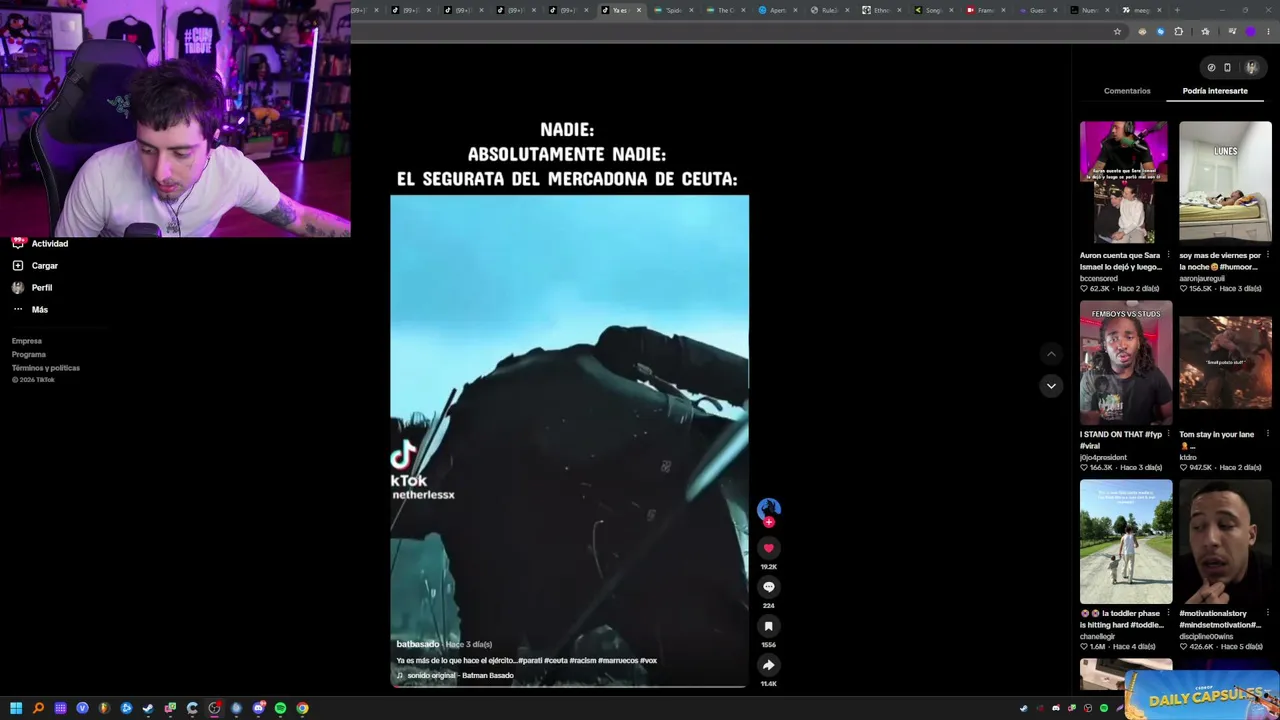
Task: Click the Discord icon in the system tray
Action: point(1056,708)
